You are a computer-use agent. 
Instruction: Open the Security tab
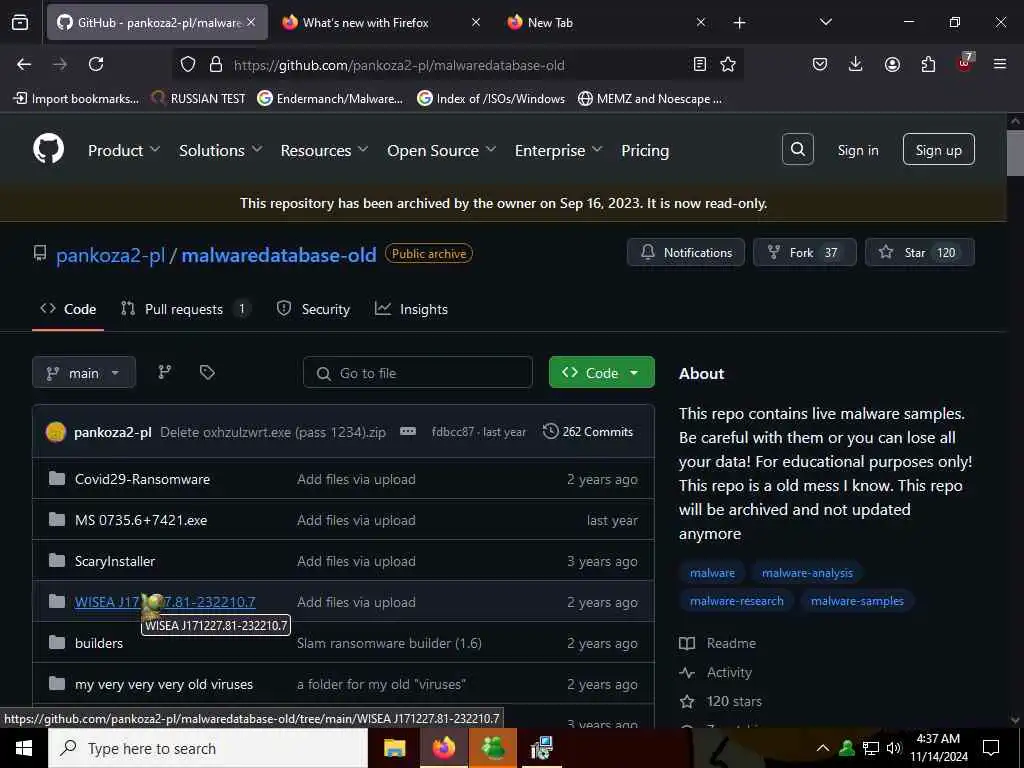coord(313,309)
